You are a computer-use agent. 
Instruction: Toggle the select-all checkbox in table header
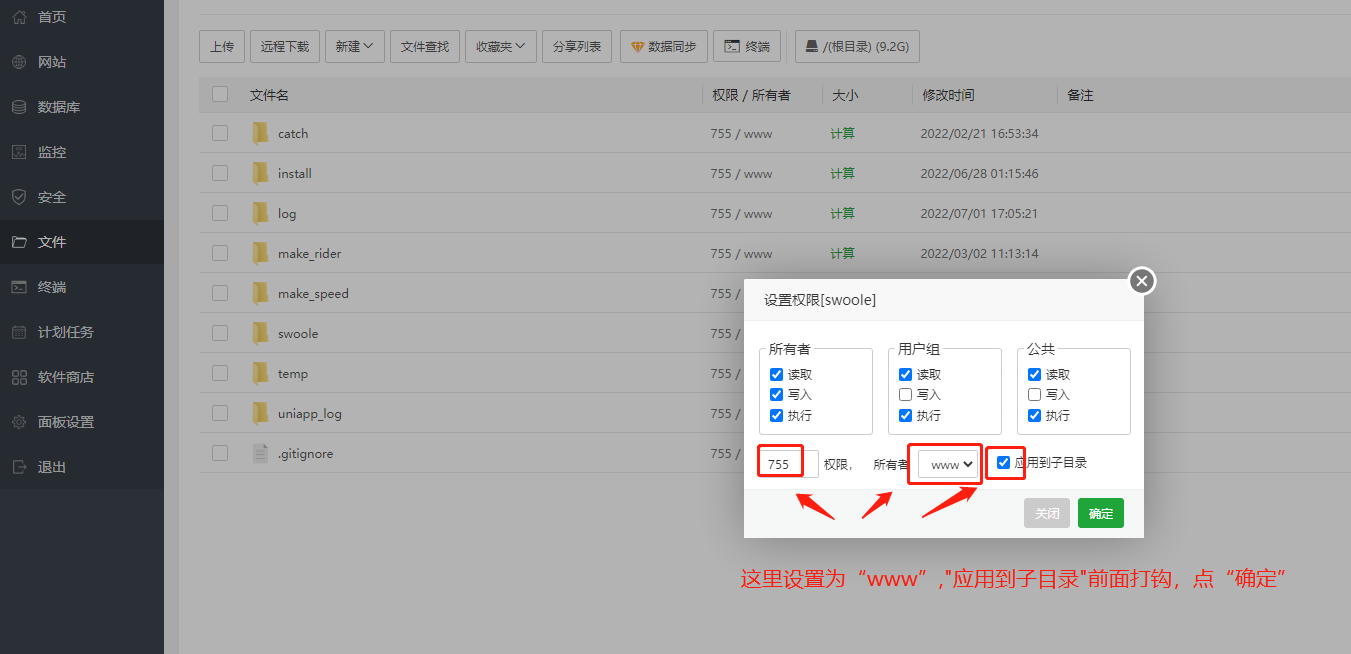(220, 94)
